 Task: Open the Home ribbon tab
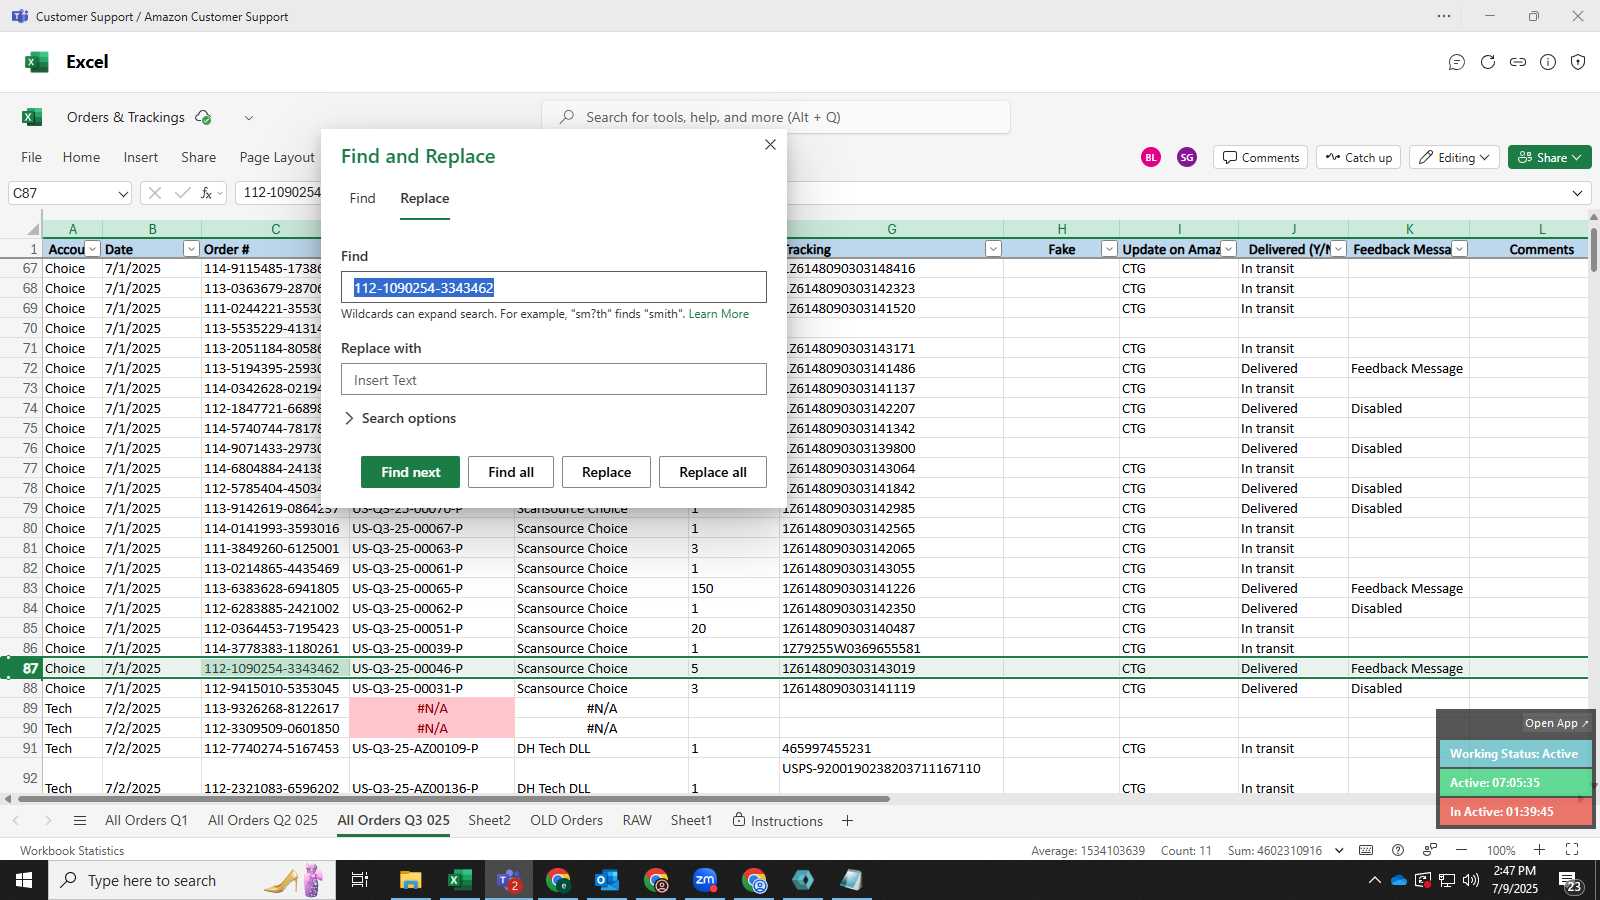[x=81, y=157]
